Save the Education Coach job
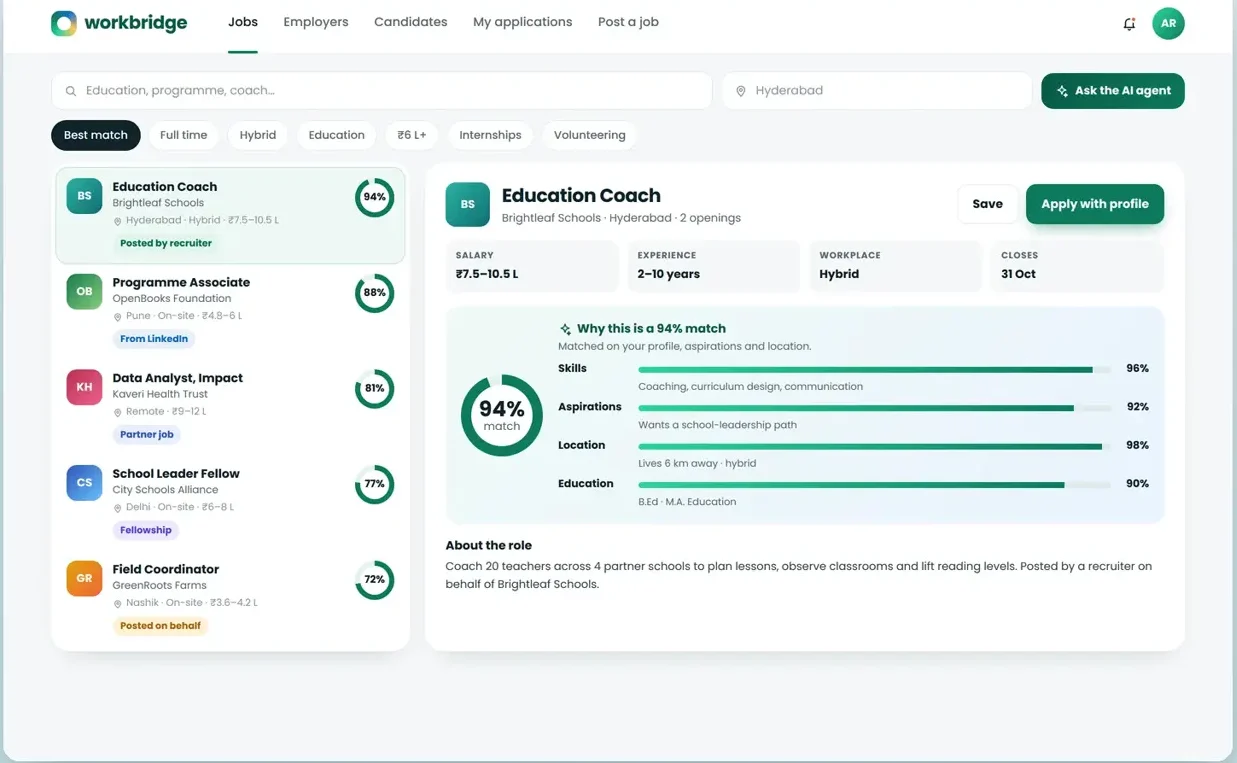Screen dimensions: 1237x763 987,204
